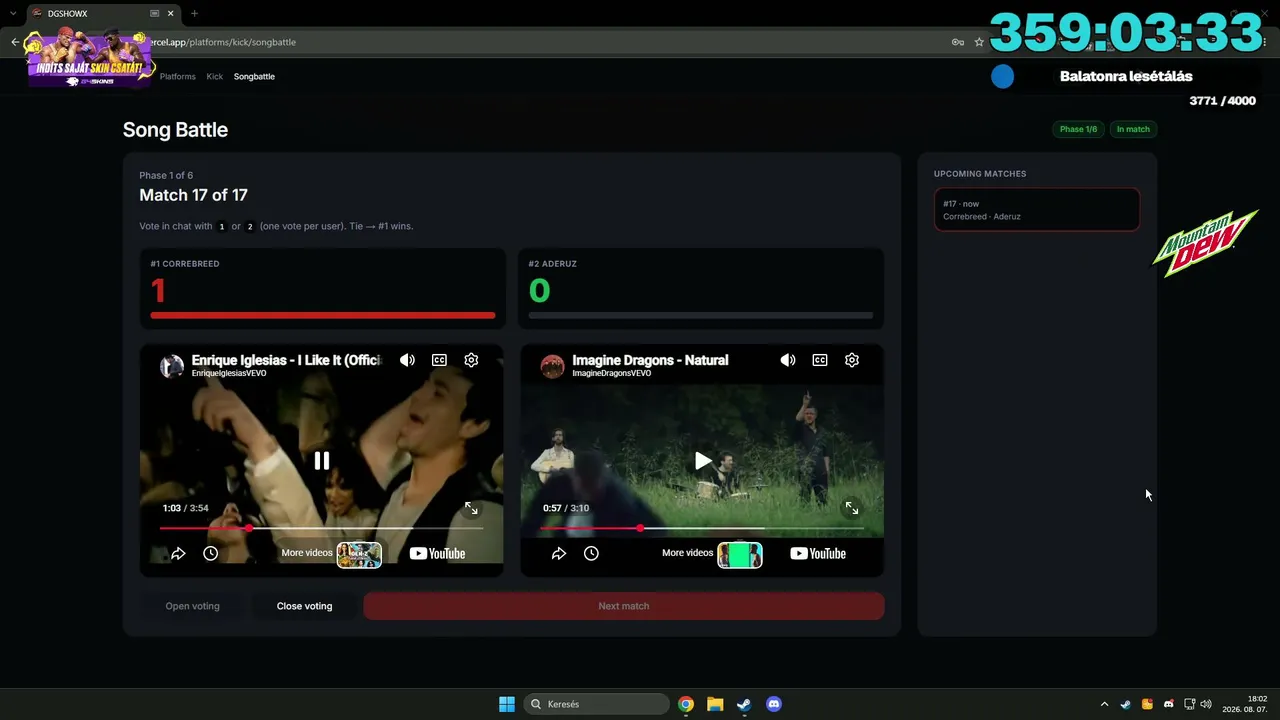Screen dimensions: 1280x720
Task: Click the Match 17 of 17 heading
Action: tap(193, 195)
